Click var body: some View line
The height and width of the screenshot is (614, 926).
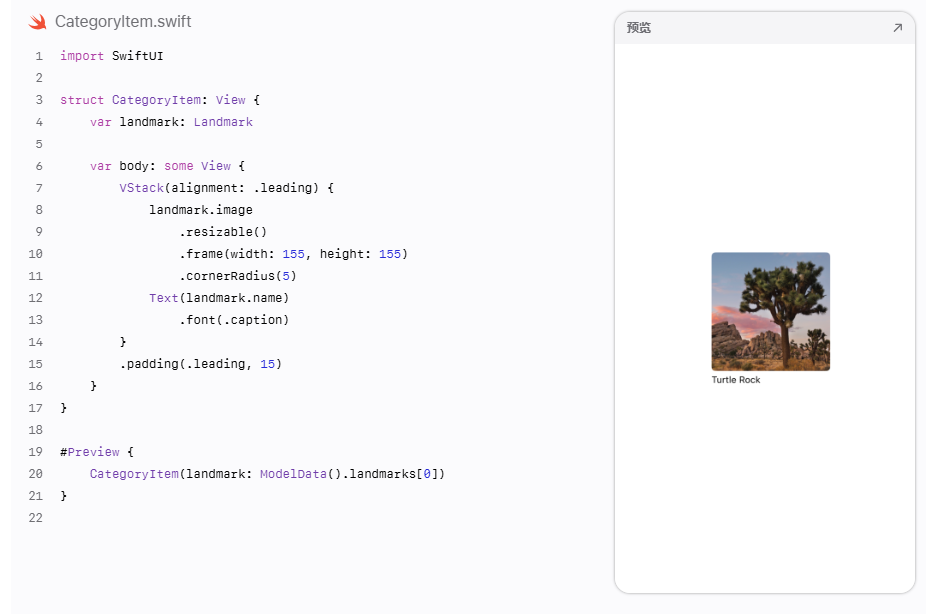167,166
